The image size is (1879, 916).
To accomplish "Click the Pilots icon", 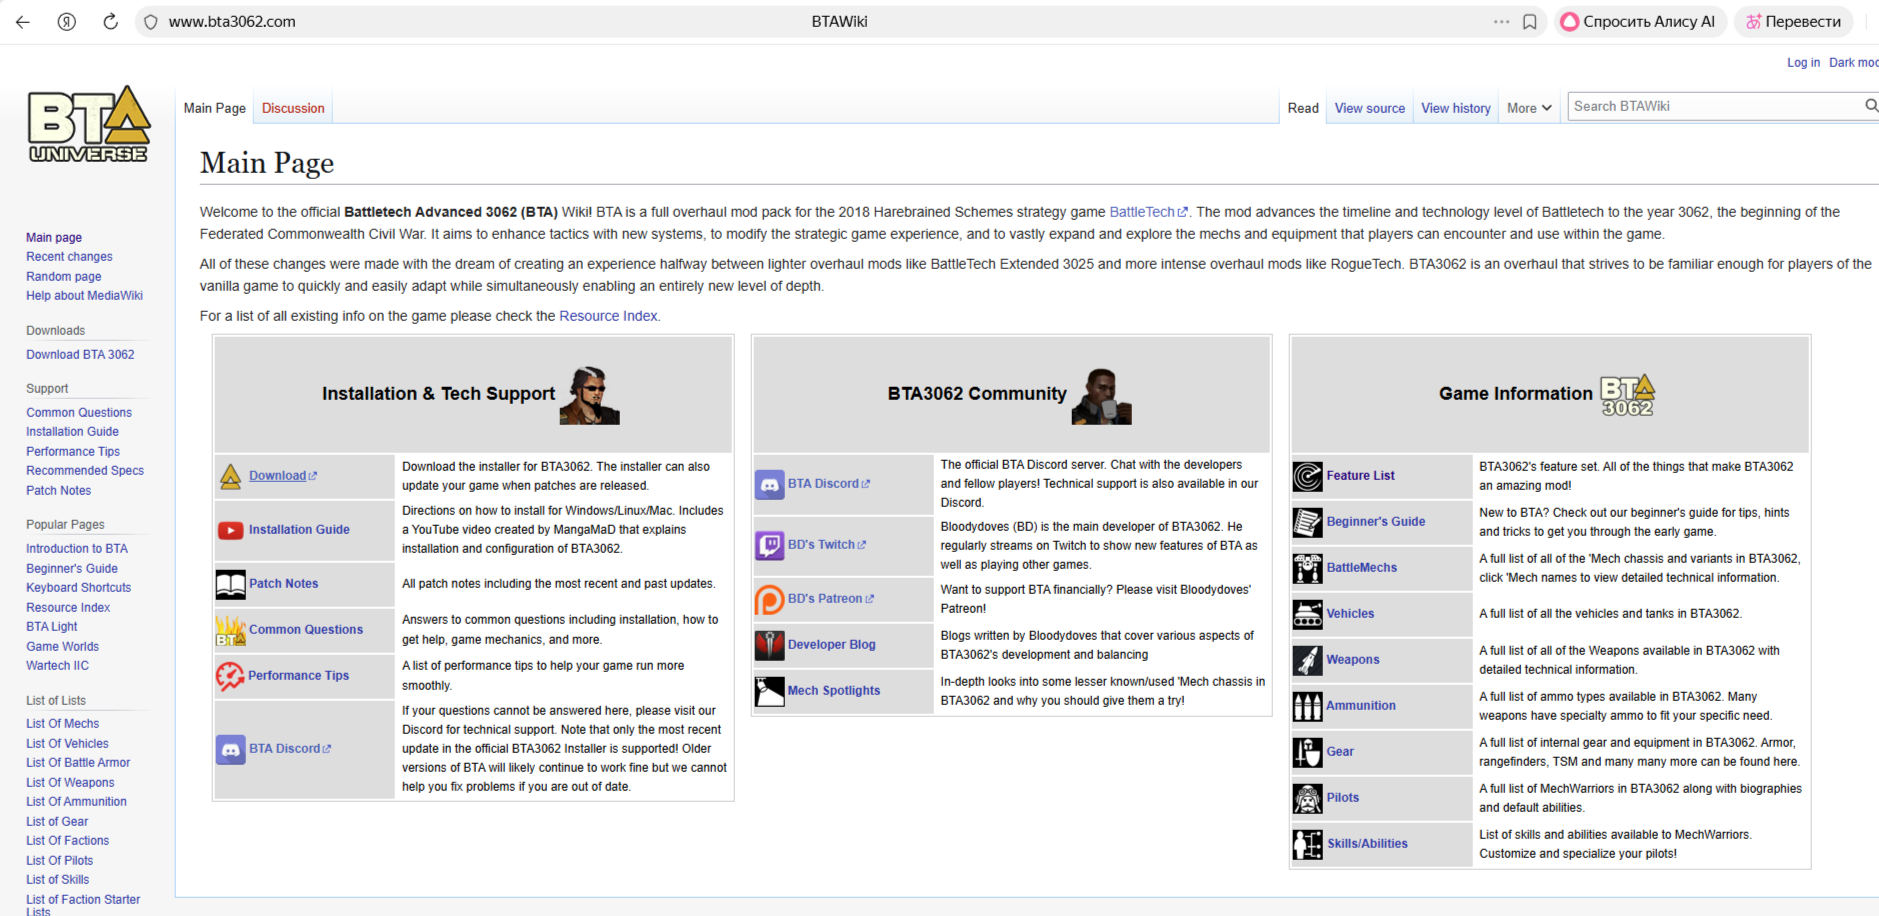I will tap(1308, 799).
